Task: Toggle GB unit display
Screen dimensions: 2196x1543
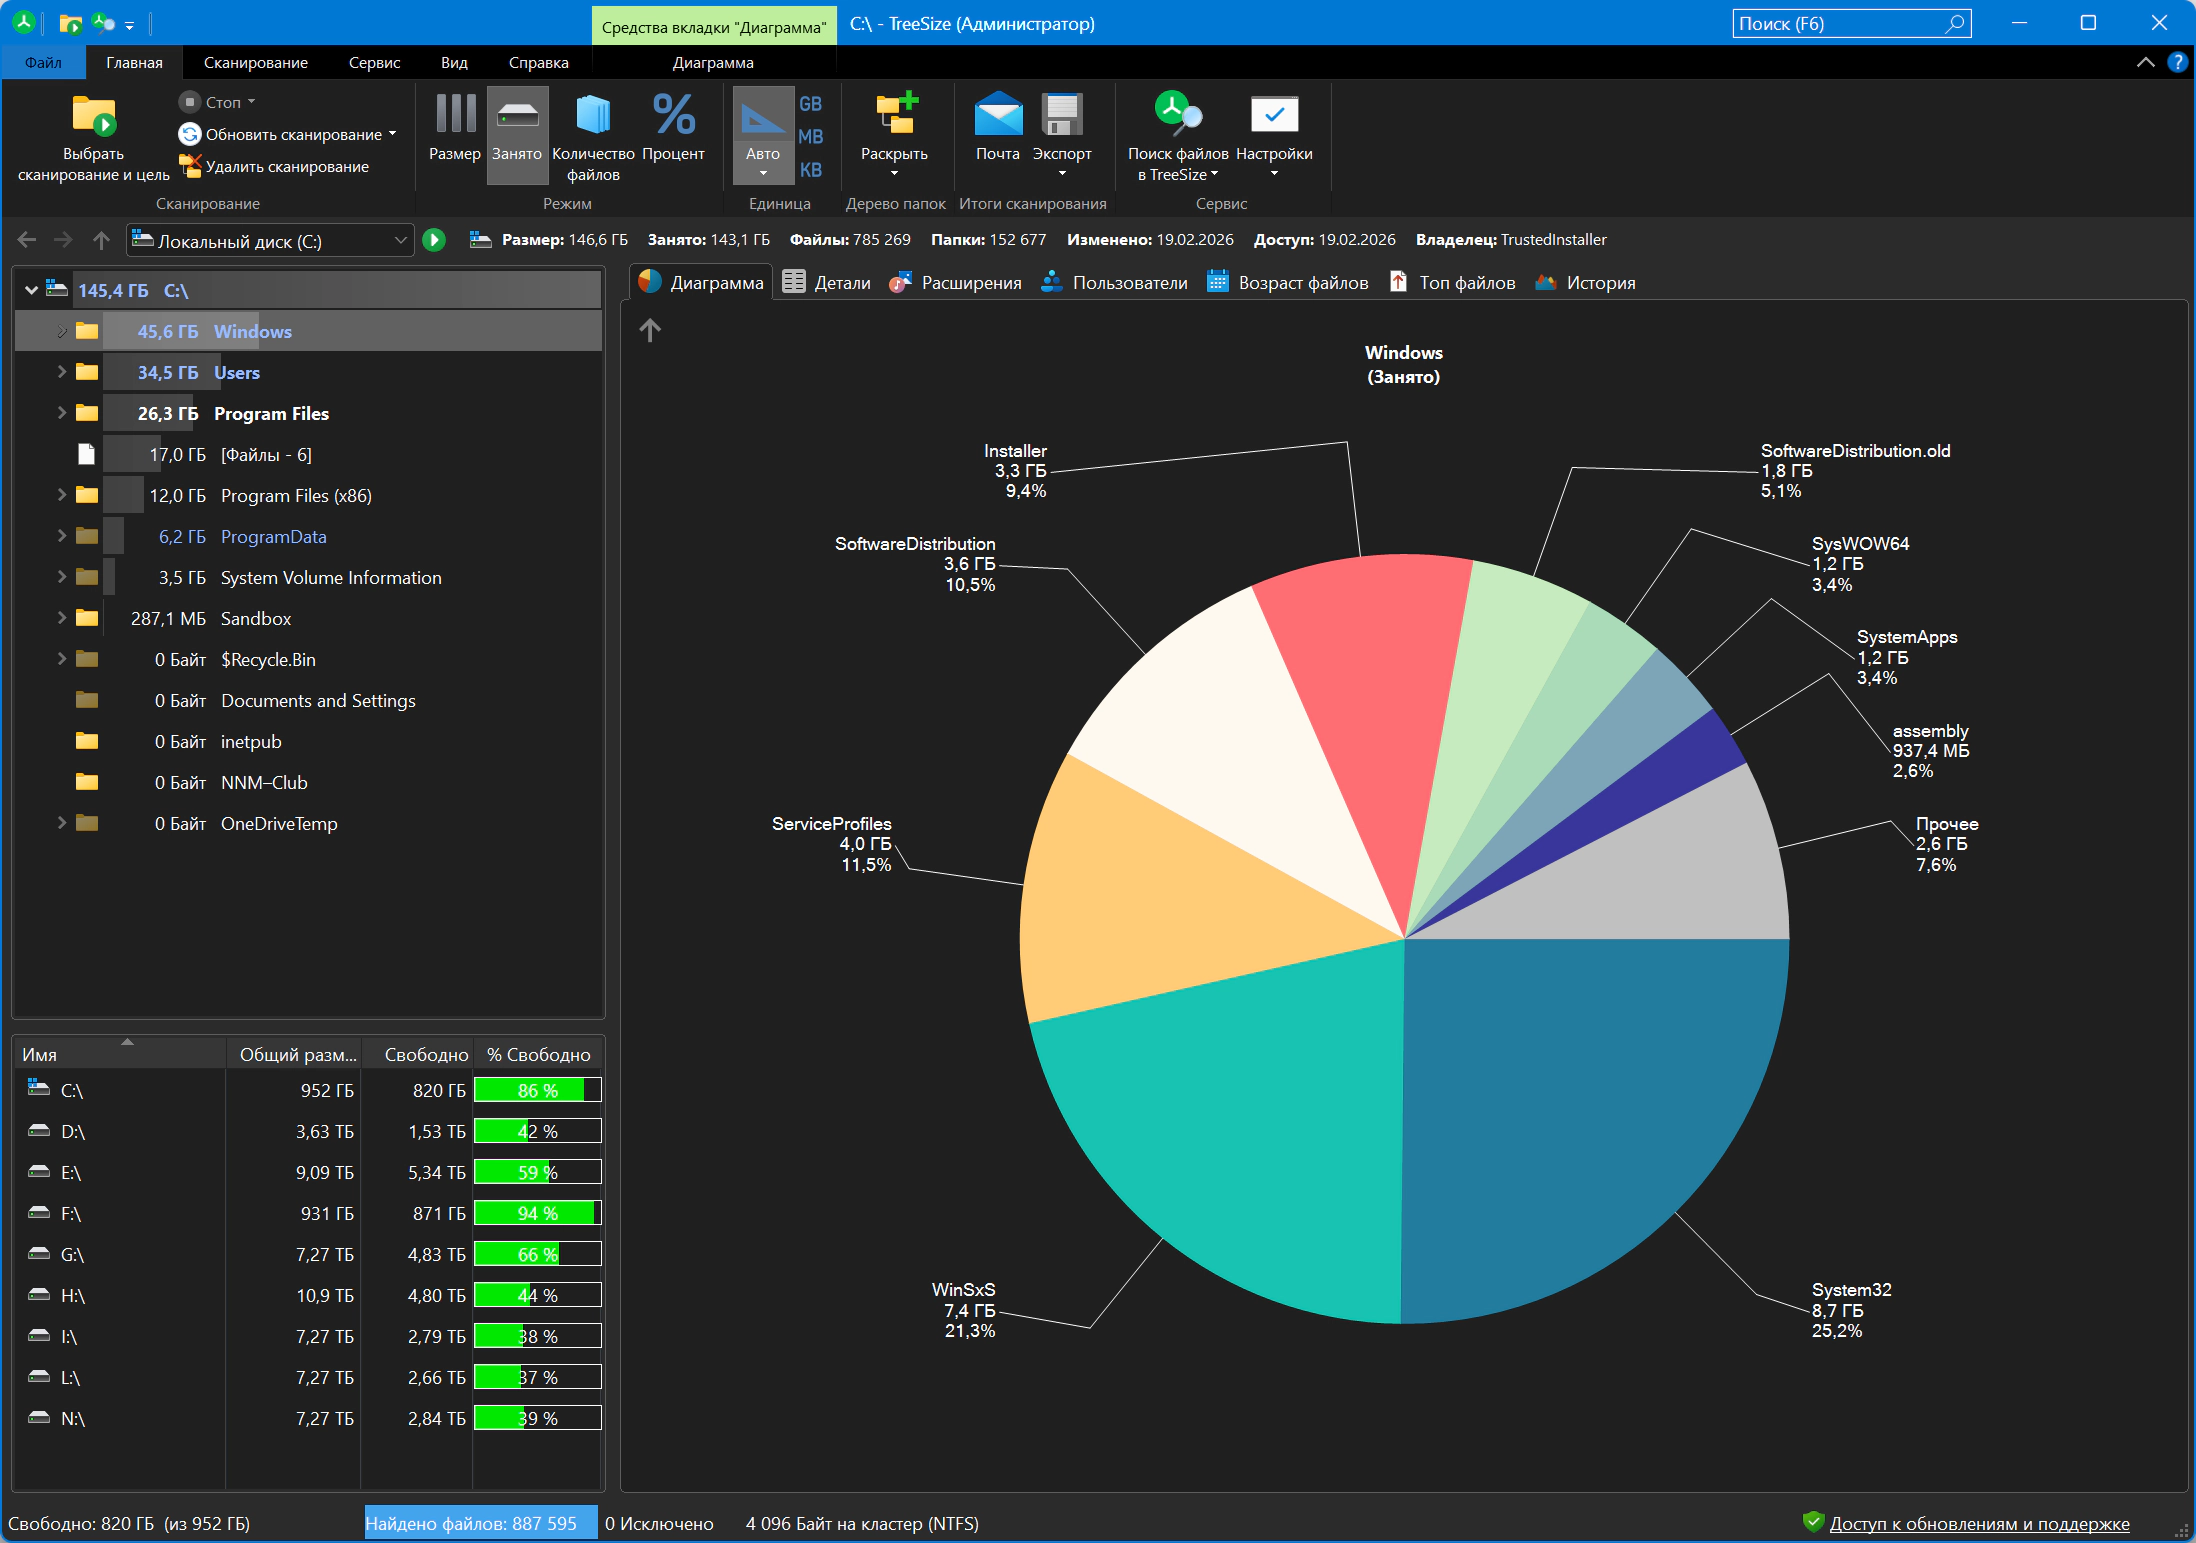Action: (810, 104)
